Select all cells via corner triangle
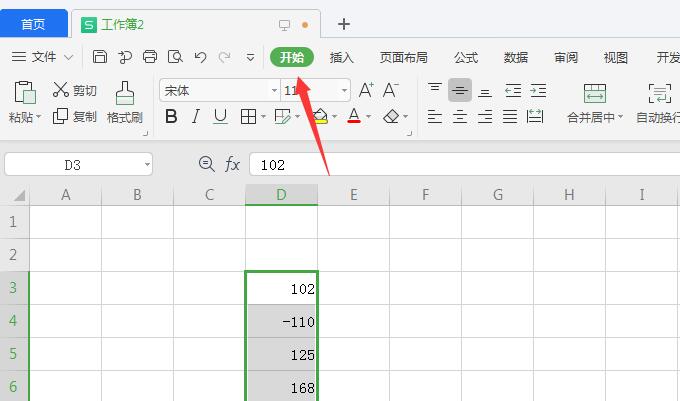680x401 pixels. (19, 196)
